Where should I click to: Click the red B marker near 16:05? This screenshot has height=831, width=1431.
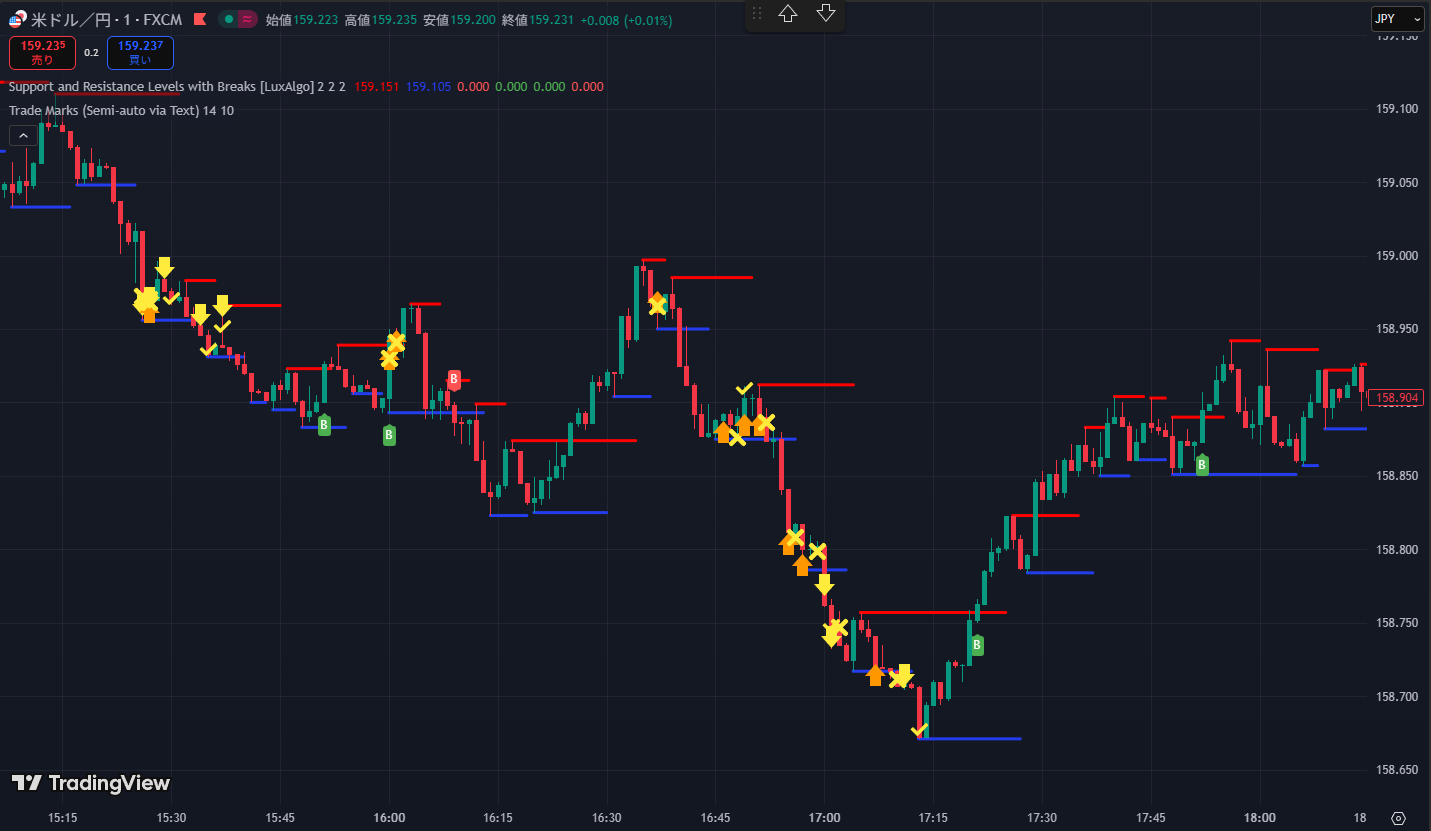click(x=454, y=379)
